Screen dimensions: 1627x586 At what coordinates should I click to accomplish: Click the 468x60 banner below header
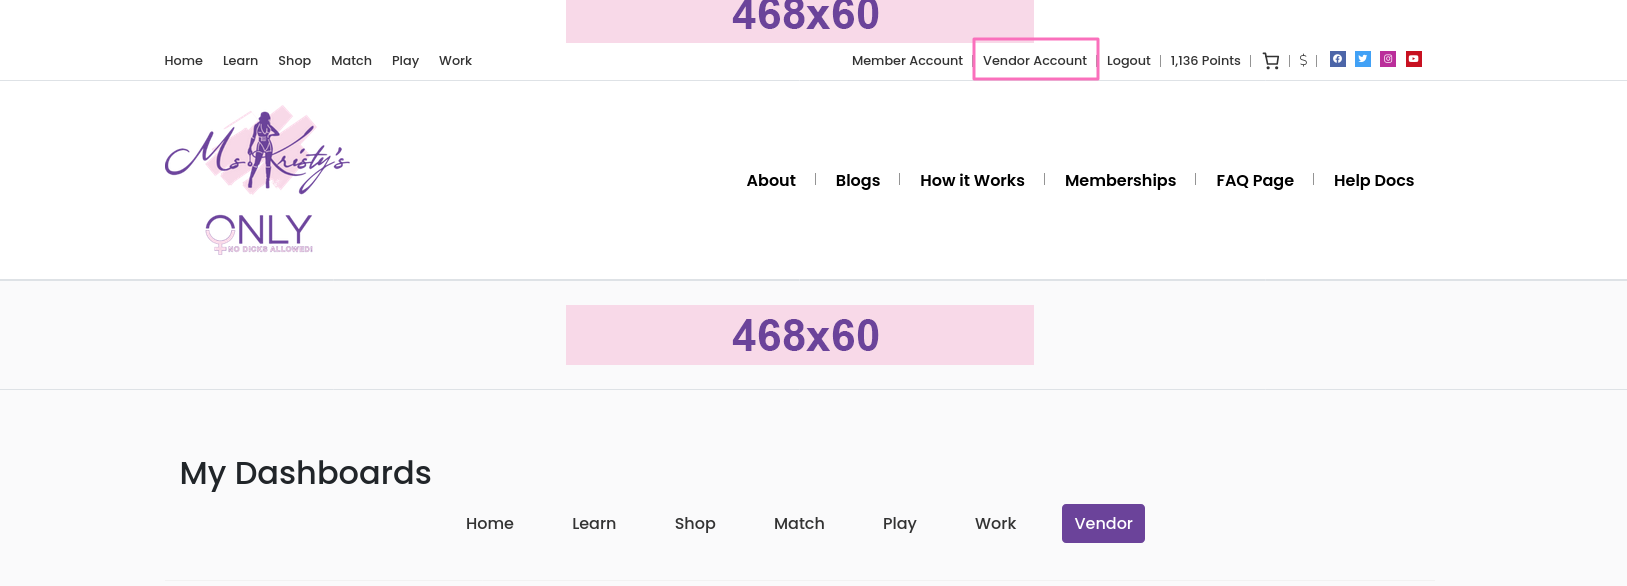click(x=800, y=335)
